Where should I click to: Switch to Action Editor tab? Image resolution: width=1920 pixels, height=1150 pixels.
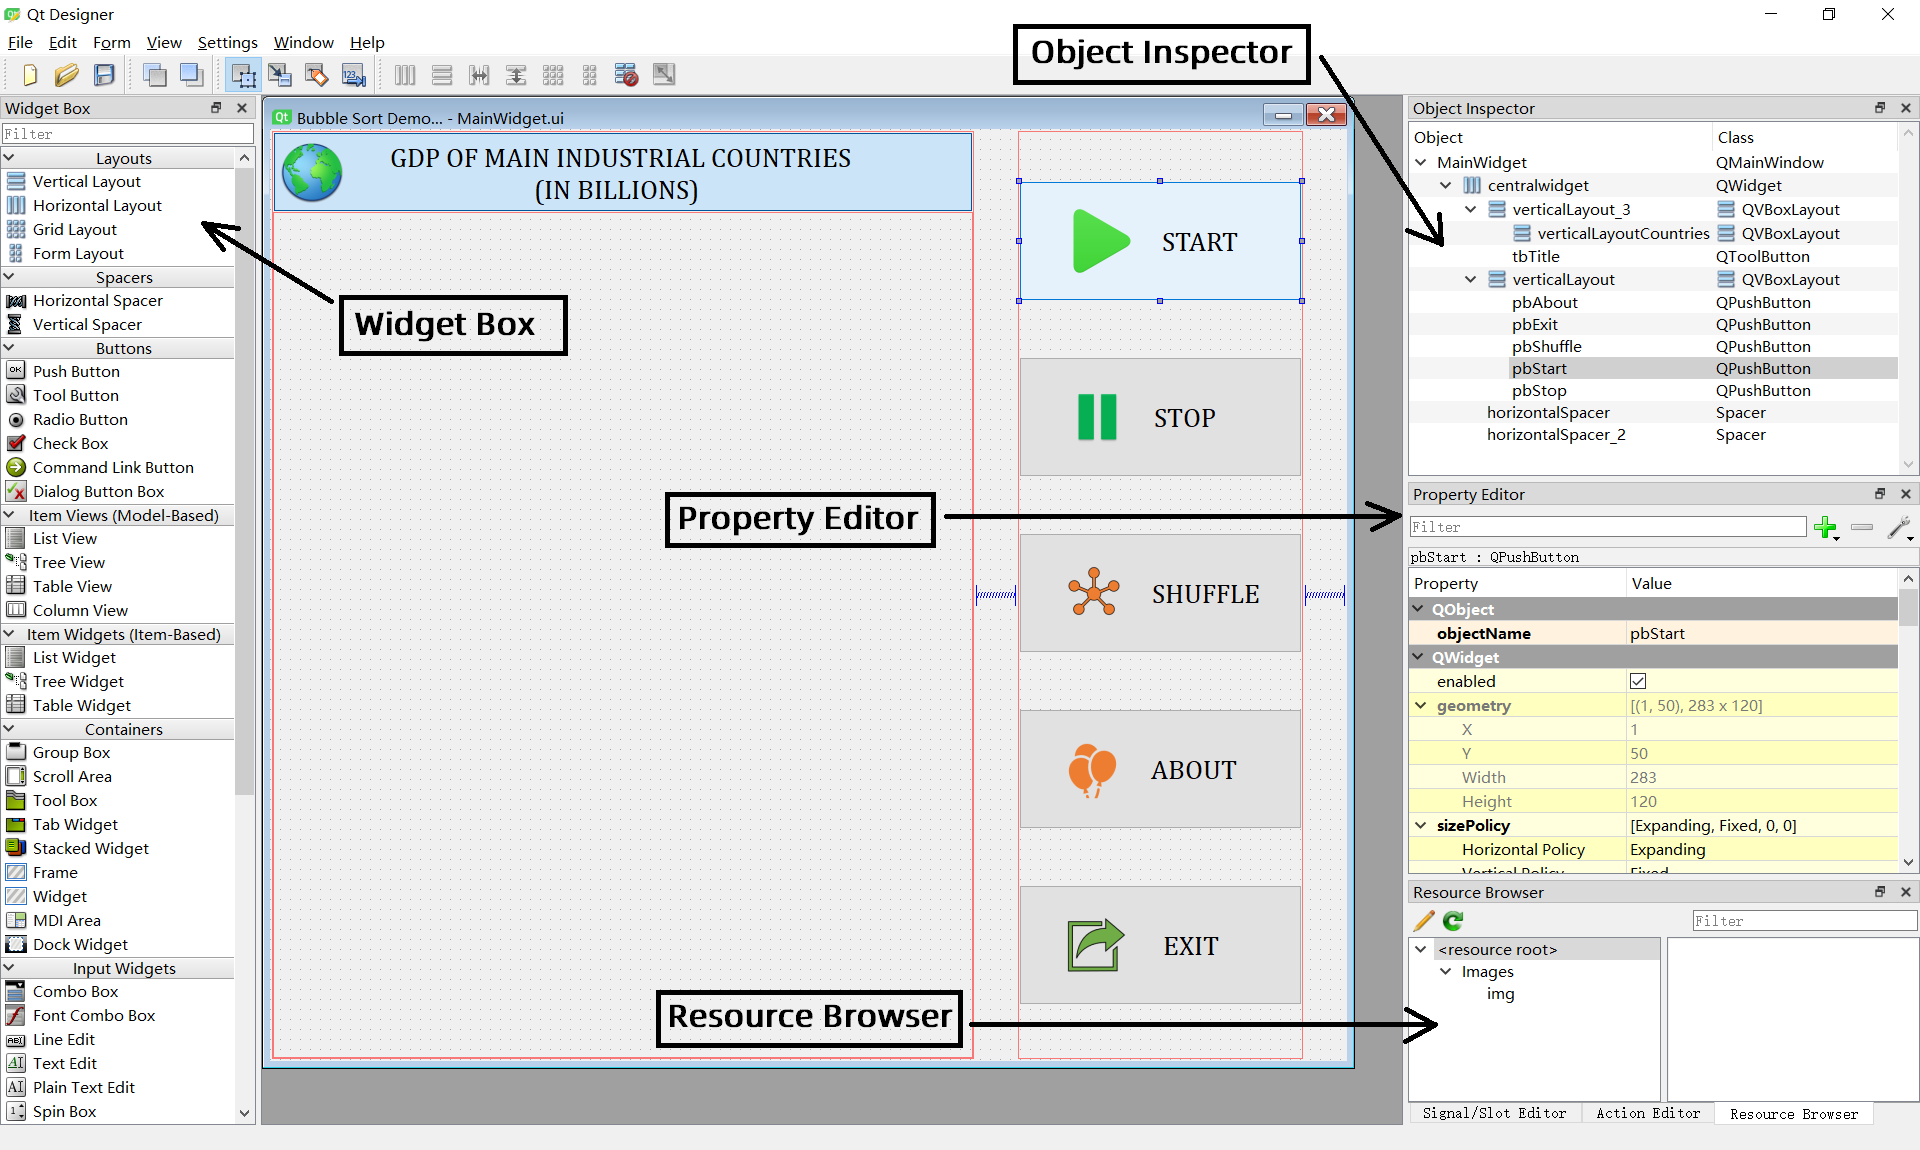pos(1648,1113)
